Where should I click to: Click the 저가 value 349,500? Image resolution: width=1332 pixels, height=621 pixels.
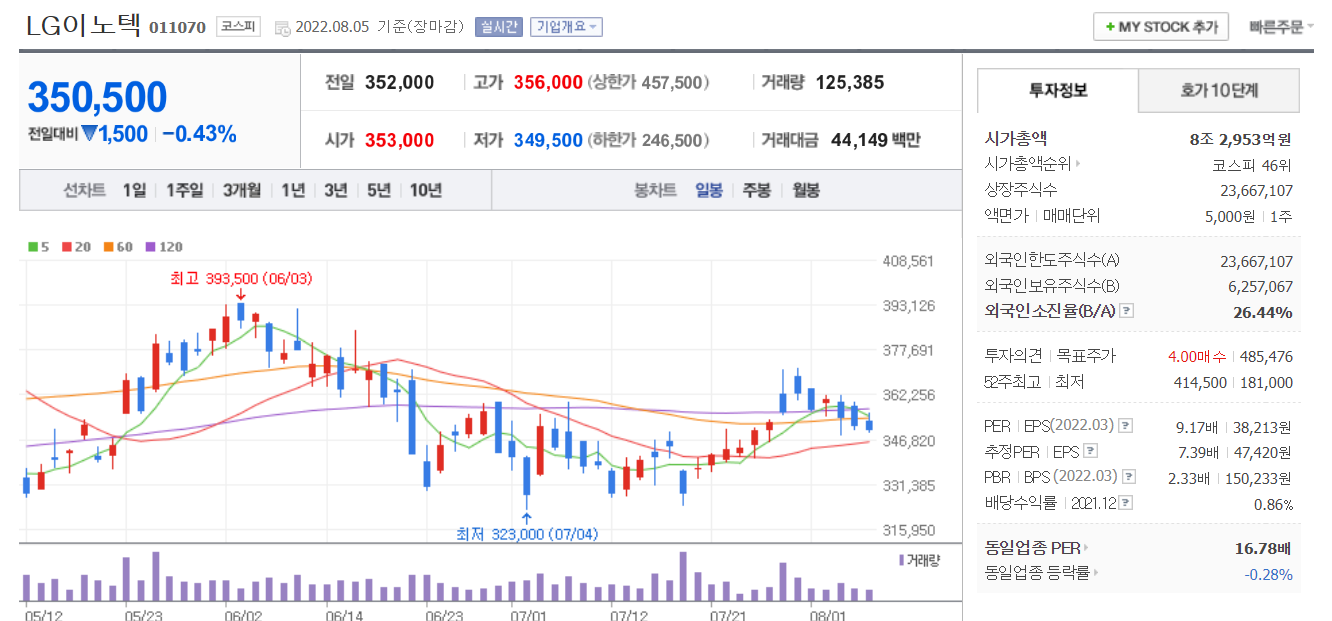pyautogui.click(x=548, y=141)
